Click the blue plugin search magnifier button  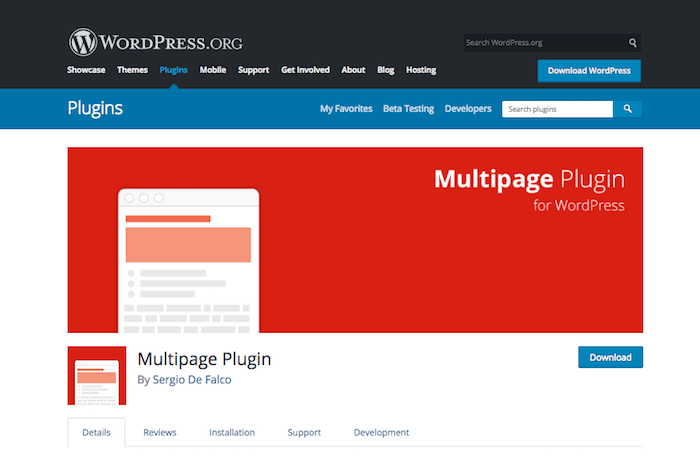(x=628, y=109)
